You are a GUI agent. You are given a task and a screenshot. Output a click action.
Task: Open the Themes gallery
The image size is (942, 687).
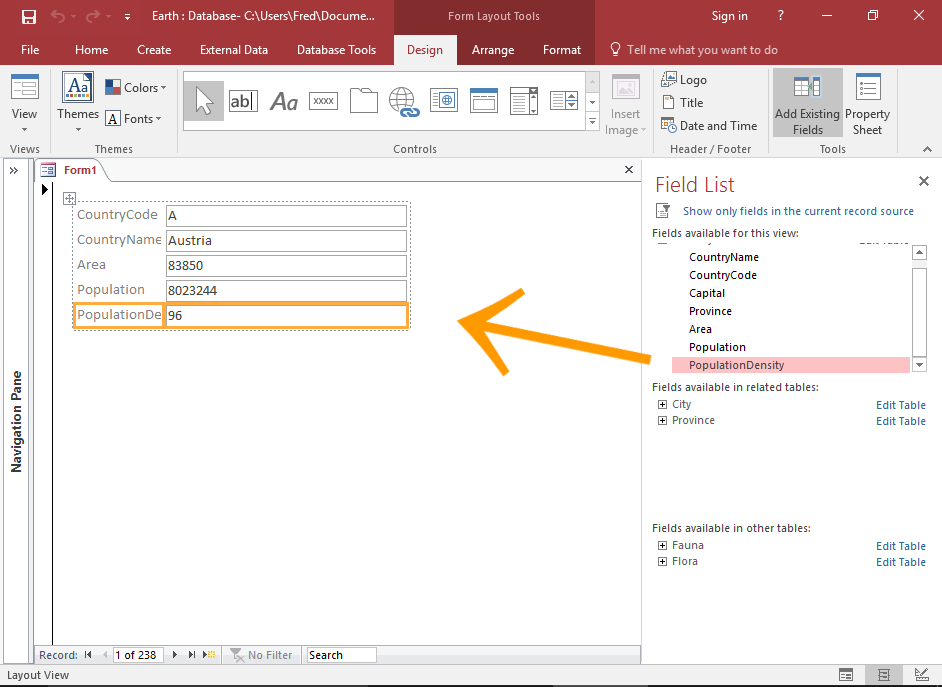click(x=78, y=102)
